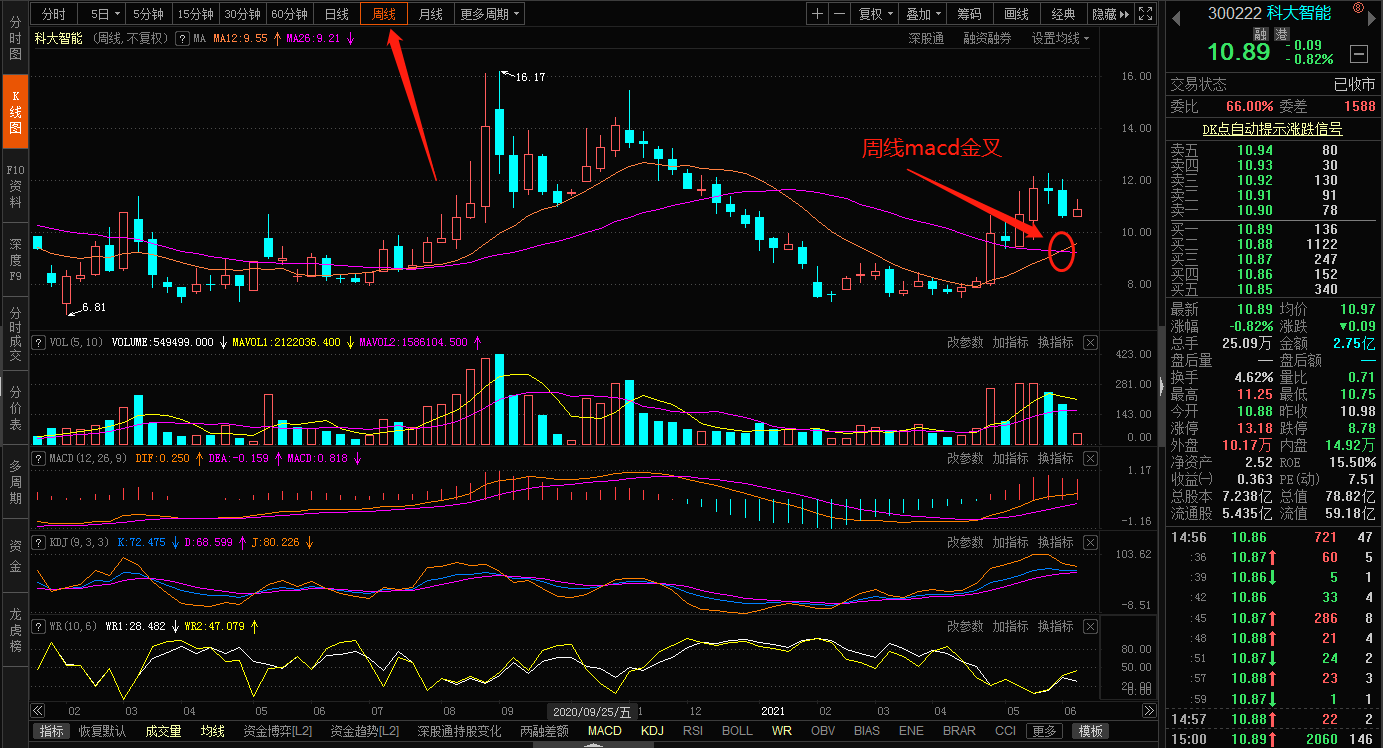1383x748 pixels.
Task: Toggle MACD indicator in bottom bar
Action: click(x=605, y=731)
